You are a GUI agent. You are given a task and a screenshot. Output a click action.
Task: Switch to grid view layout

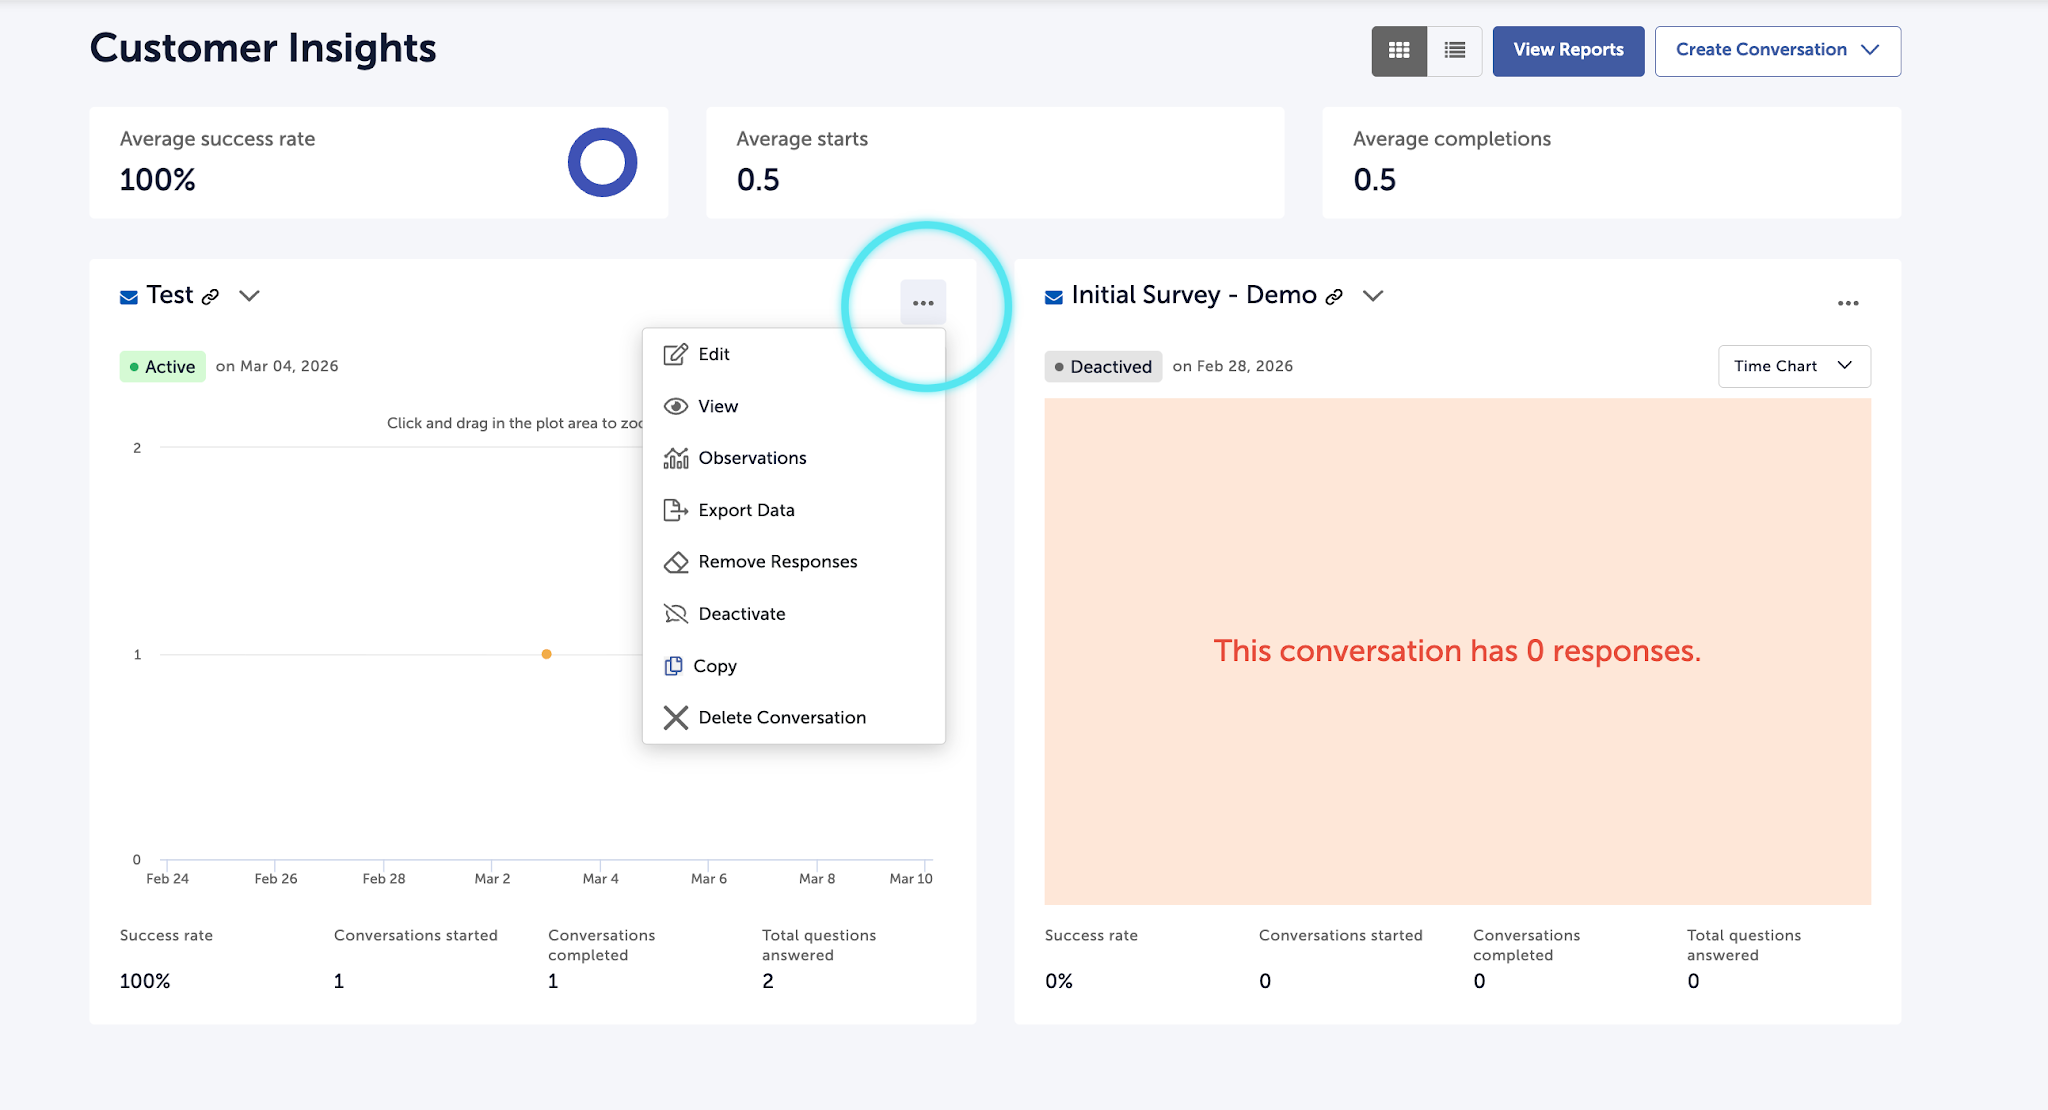click(x=1399, y=51)
